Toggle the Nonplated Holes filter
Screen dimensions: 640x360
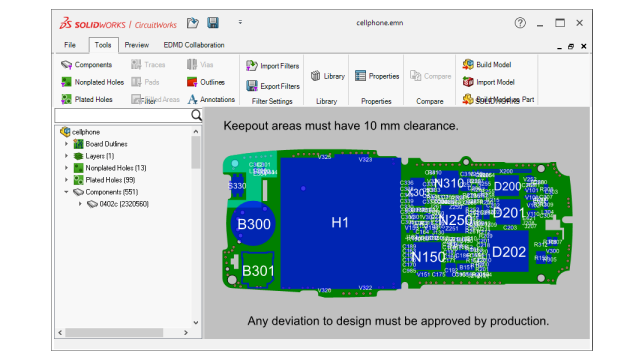[x=92, y=82]
